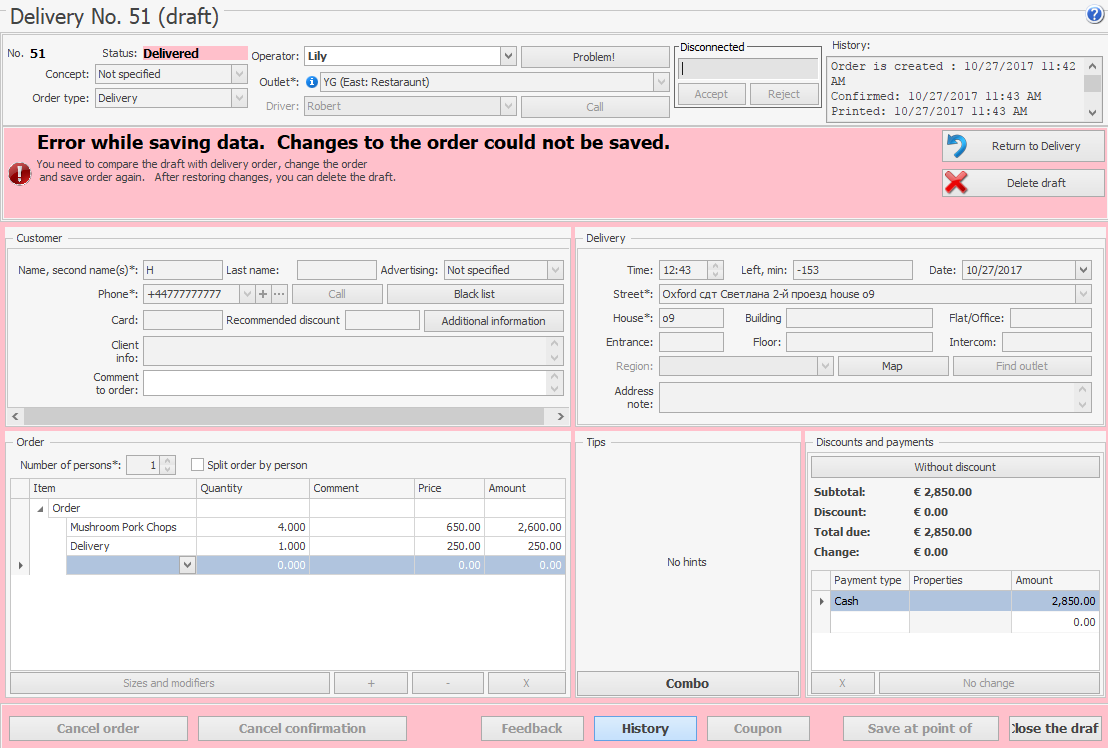
Task: Open the Operator dropdown showing Lily
Action: [508, 57]
